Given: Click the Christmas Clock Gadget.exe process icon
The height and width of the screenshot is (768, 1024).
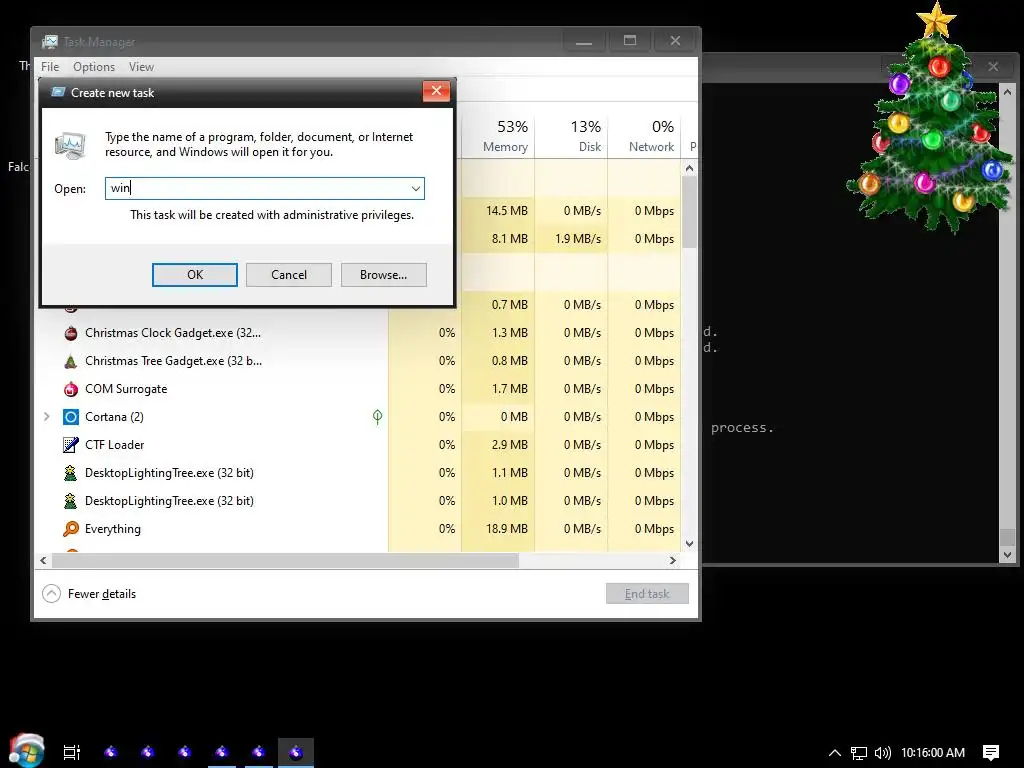Looking at the screenshot, I should point(71,333).
